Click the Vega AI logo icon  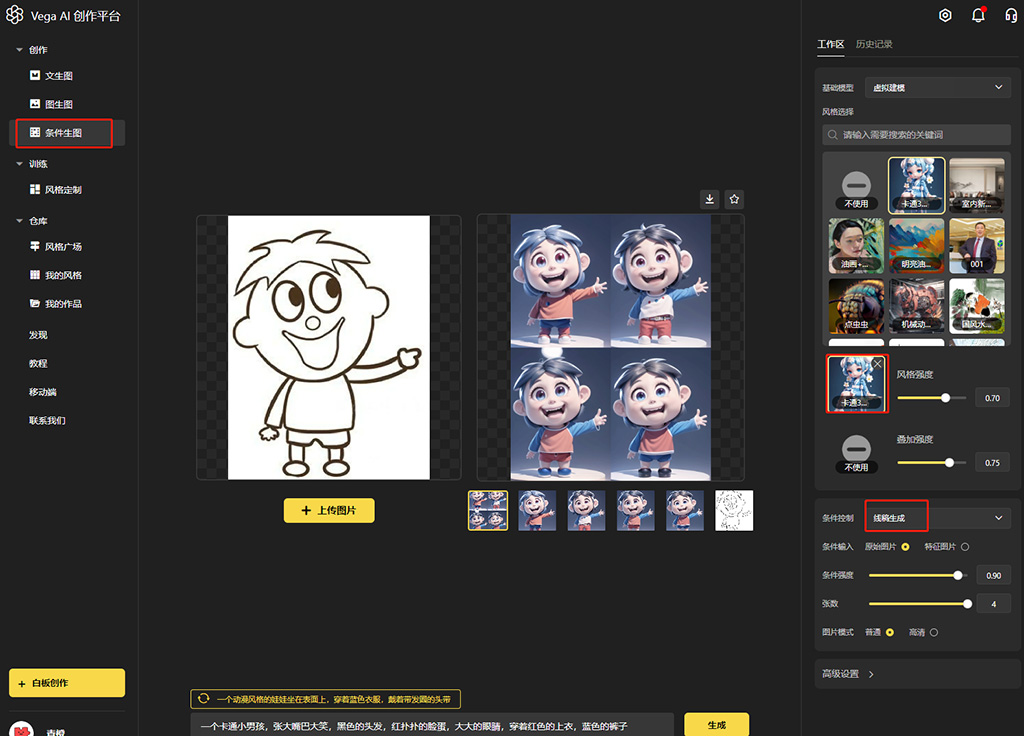coord(15,15)
